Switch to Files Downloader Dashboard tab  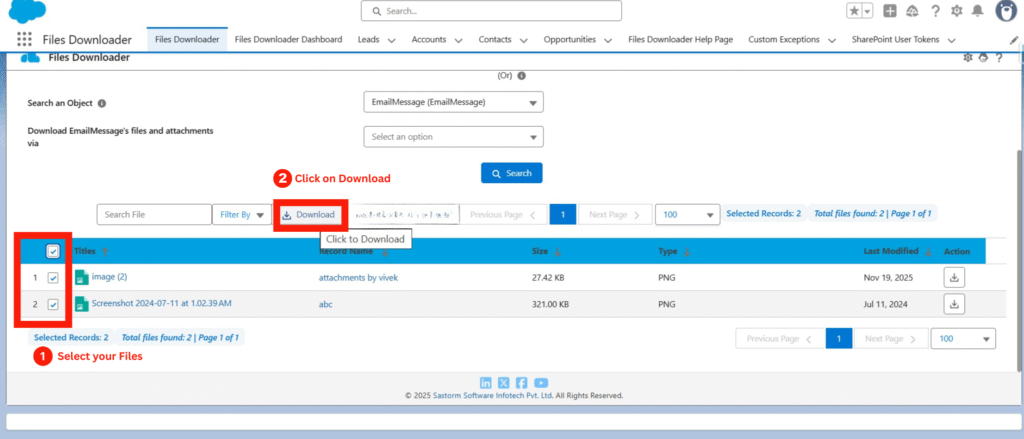click(288, 39)
